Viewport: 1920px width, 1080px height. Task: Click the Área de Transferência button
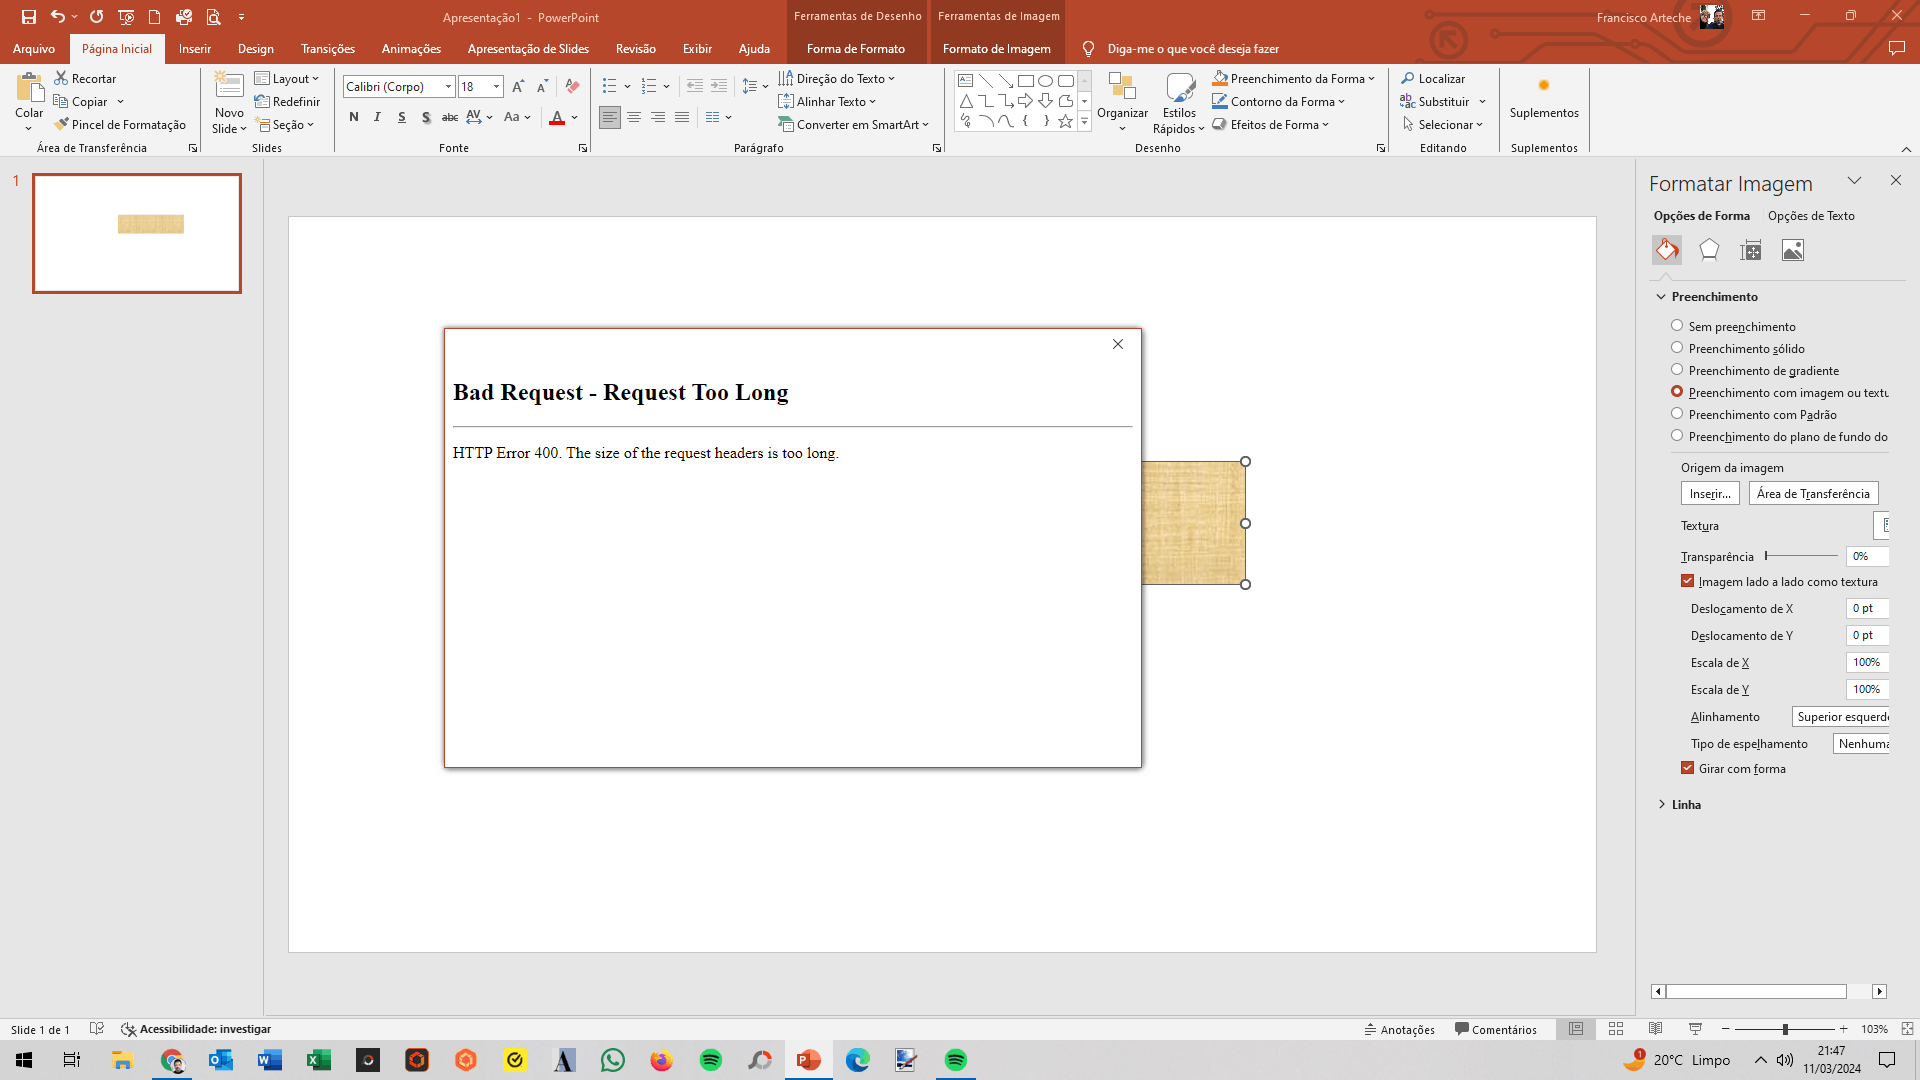pos(1812,493)
